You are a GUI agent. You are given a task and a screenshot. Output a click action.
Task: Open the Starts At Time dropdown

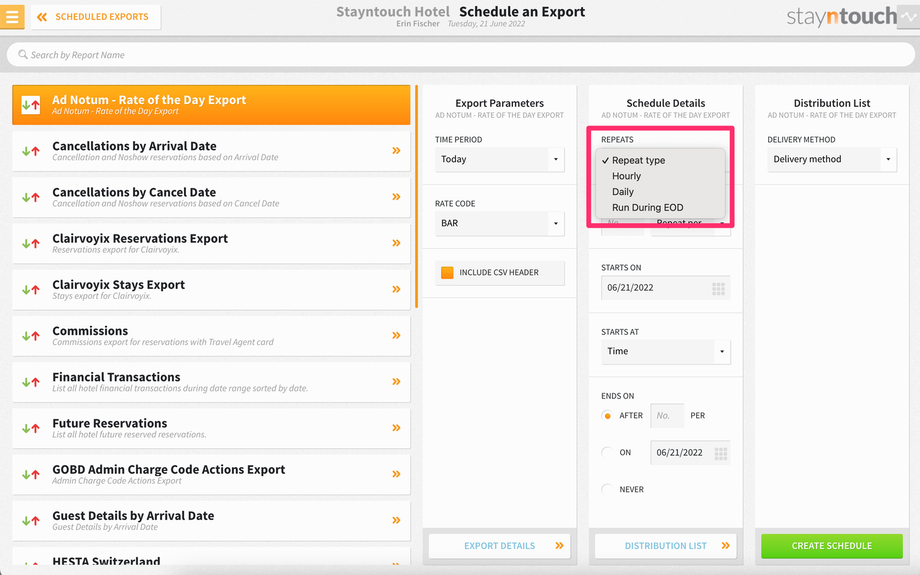[x=665, y=351]
